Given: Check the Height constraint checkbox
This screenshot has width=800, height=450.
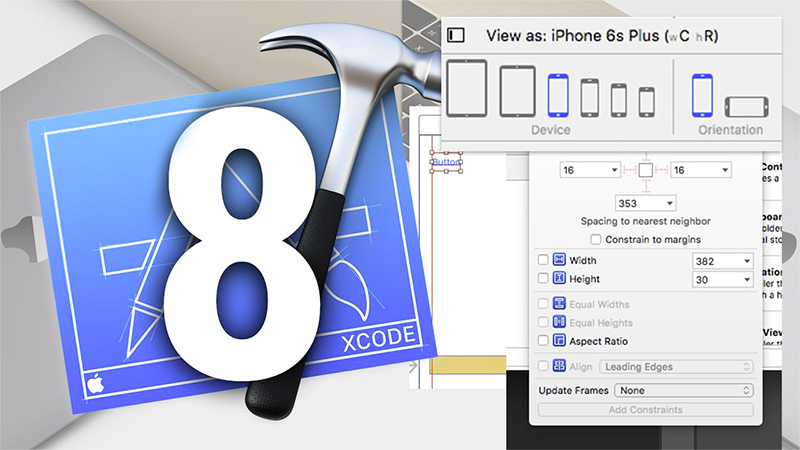Looking at the screenshot, I should tap(543, 280).
